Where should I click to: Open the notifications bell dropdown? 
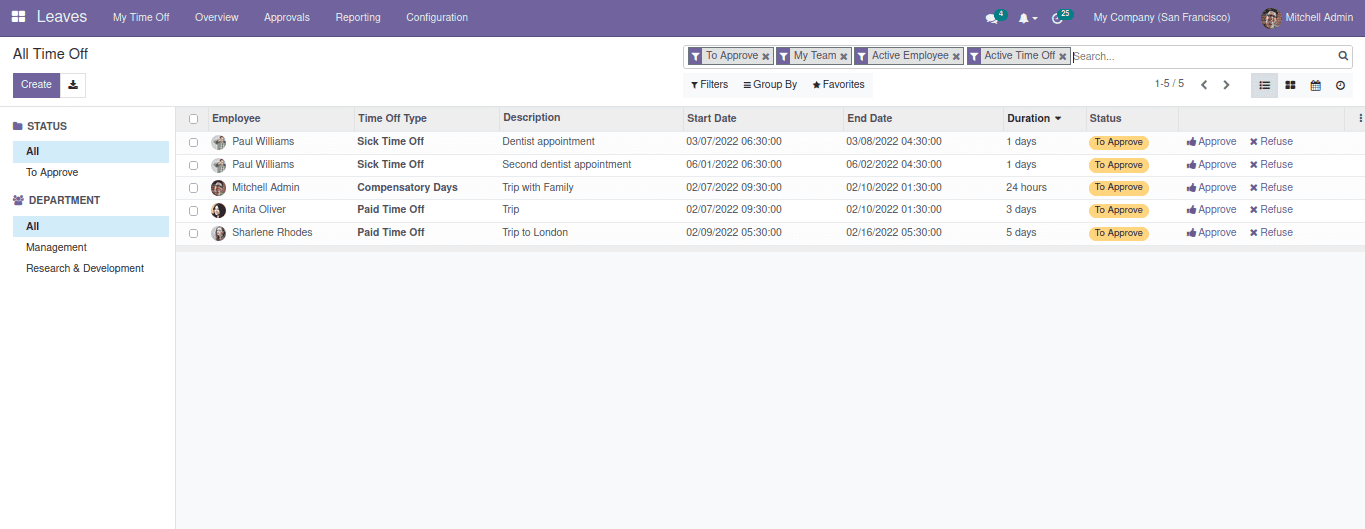1026,18
